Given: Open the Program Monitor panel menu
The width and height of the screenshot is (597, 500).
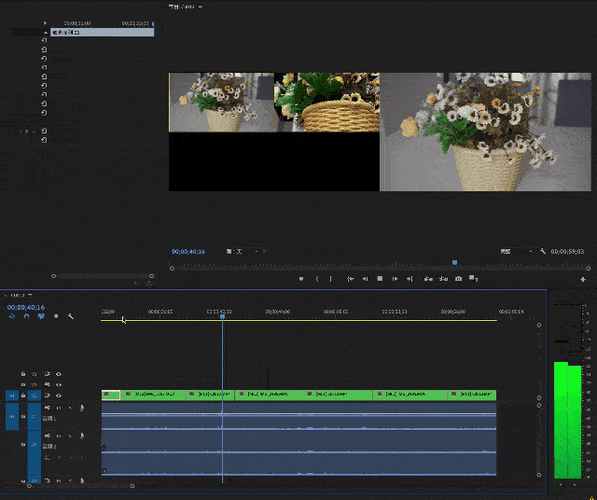Looking at the screenshot, I should 200,6.
